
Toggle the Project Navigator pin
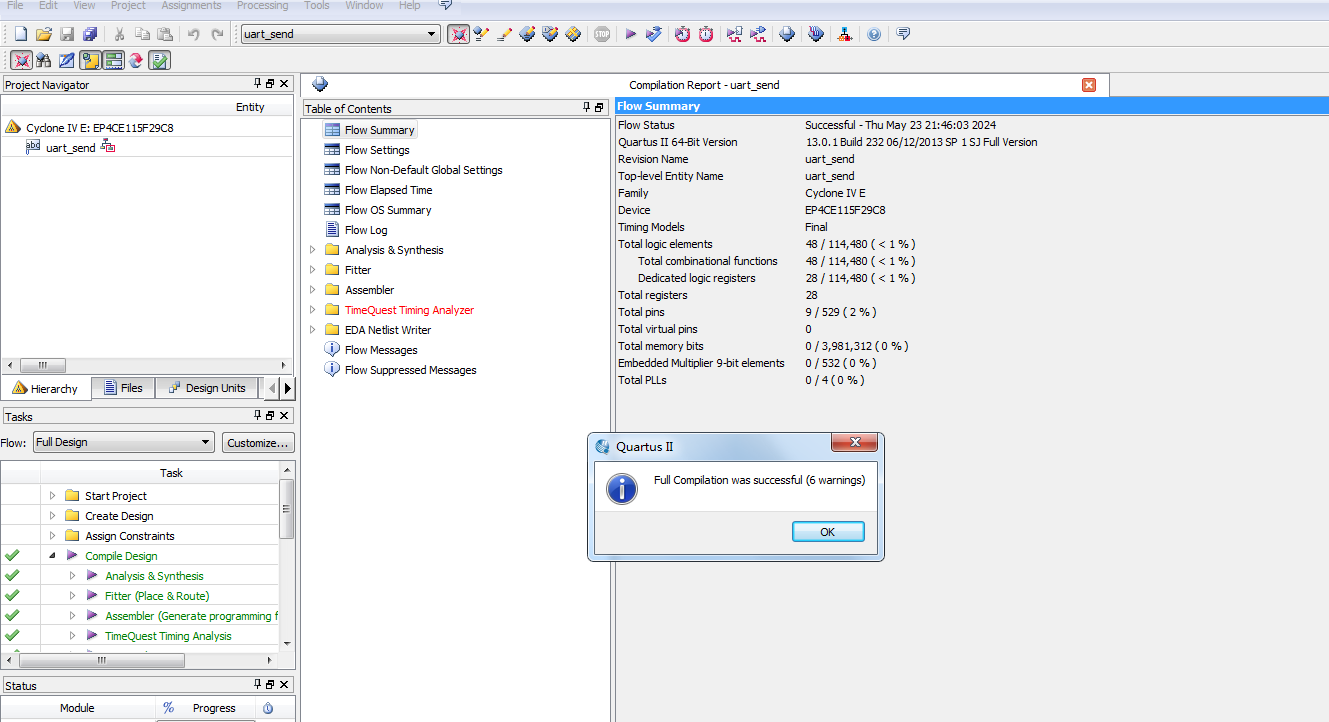coord(257,84)
